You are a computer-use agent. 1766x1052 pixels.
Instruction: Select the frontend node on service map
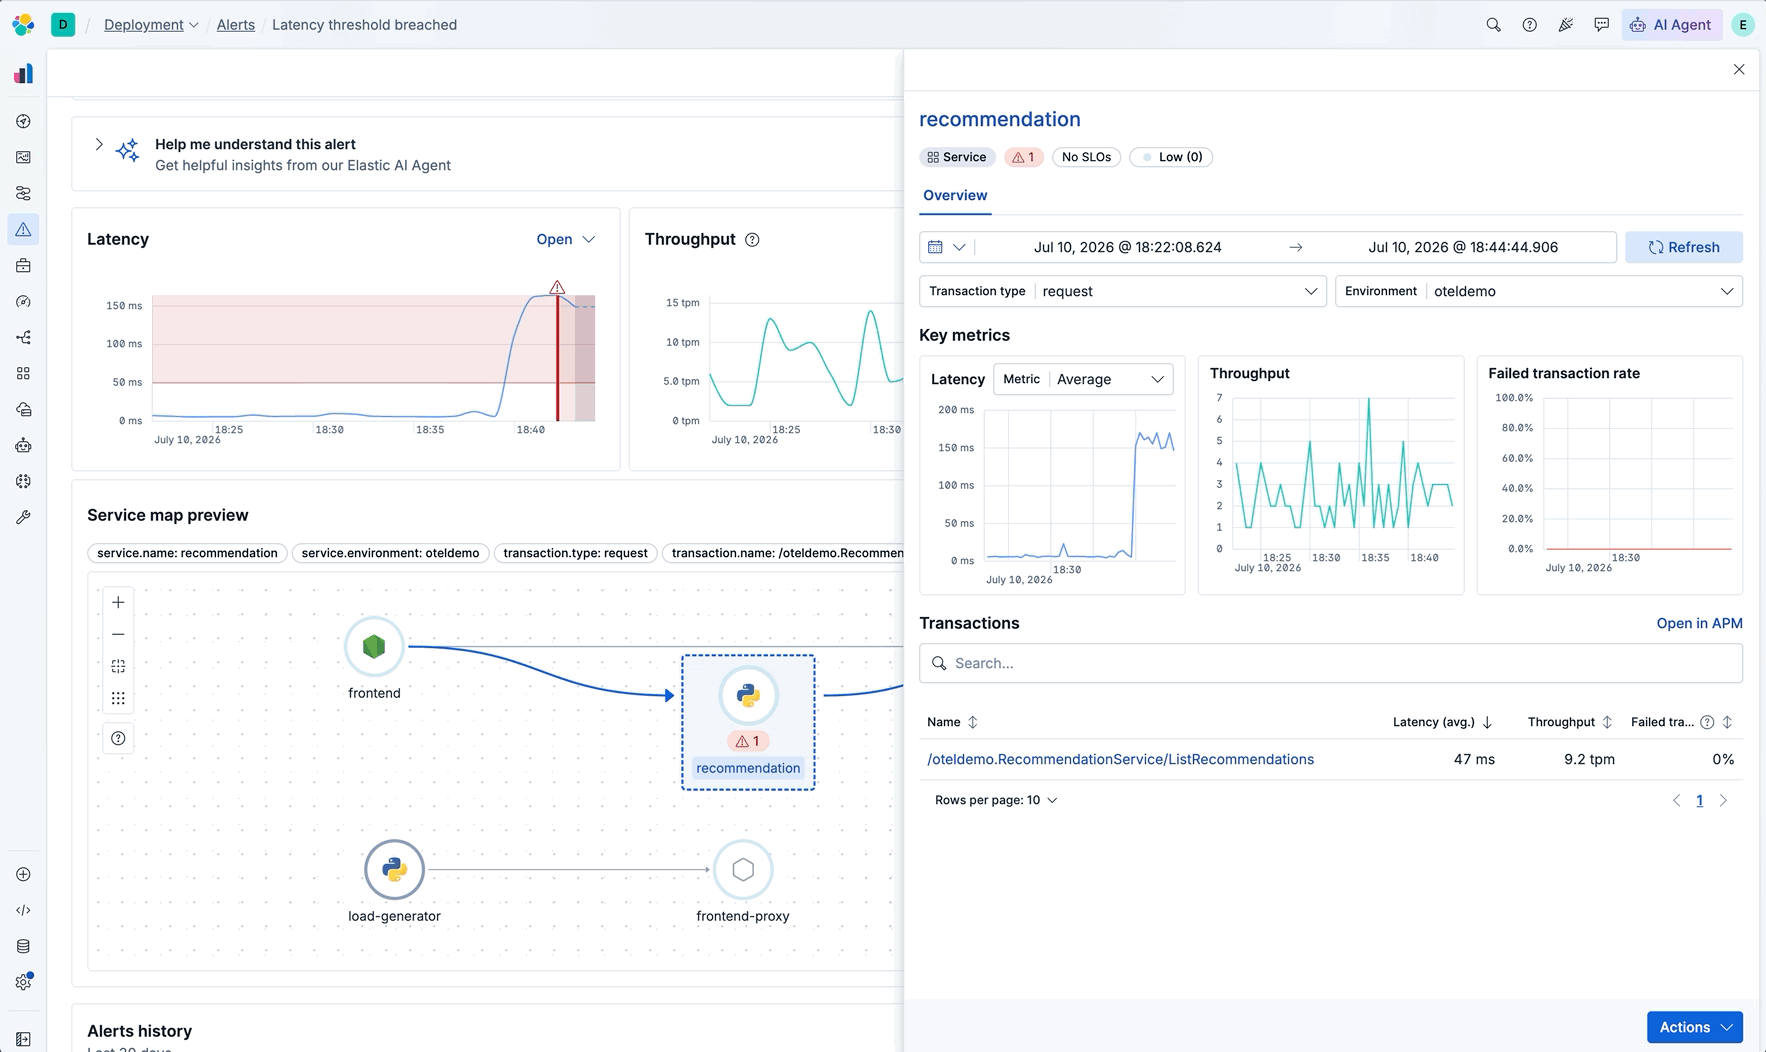[374, 647]
